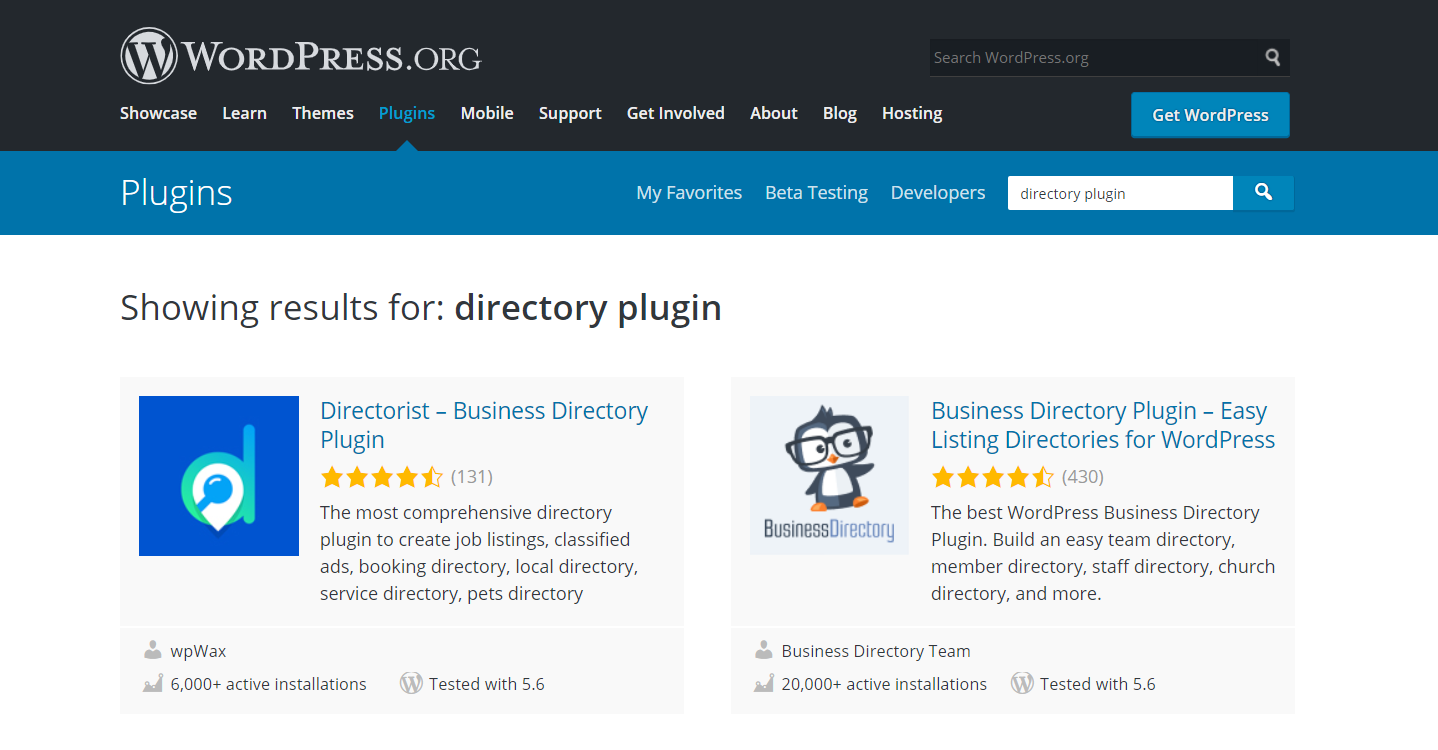Open the Themes page
1438x750 pixels.
point(323,113)
